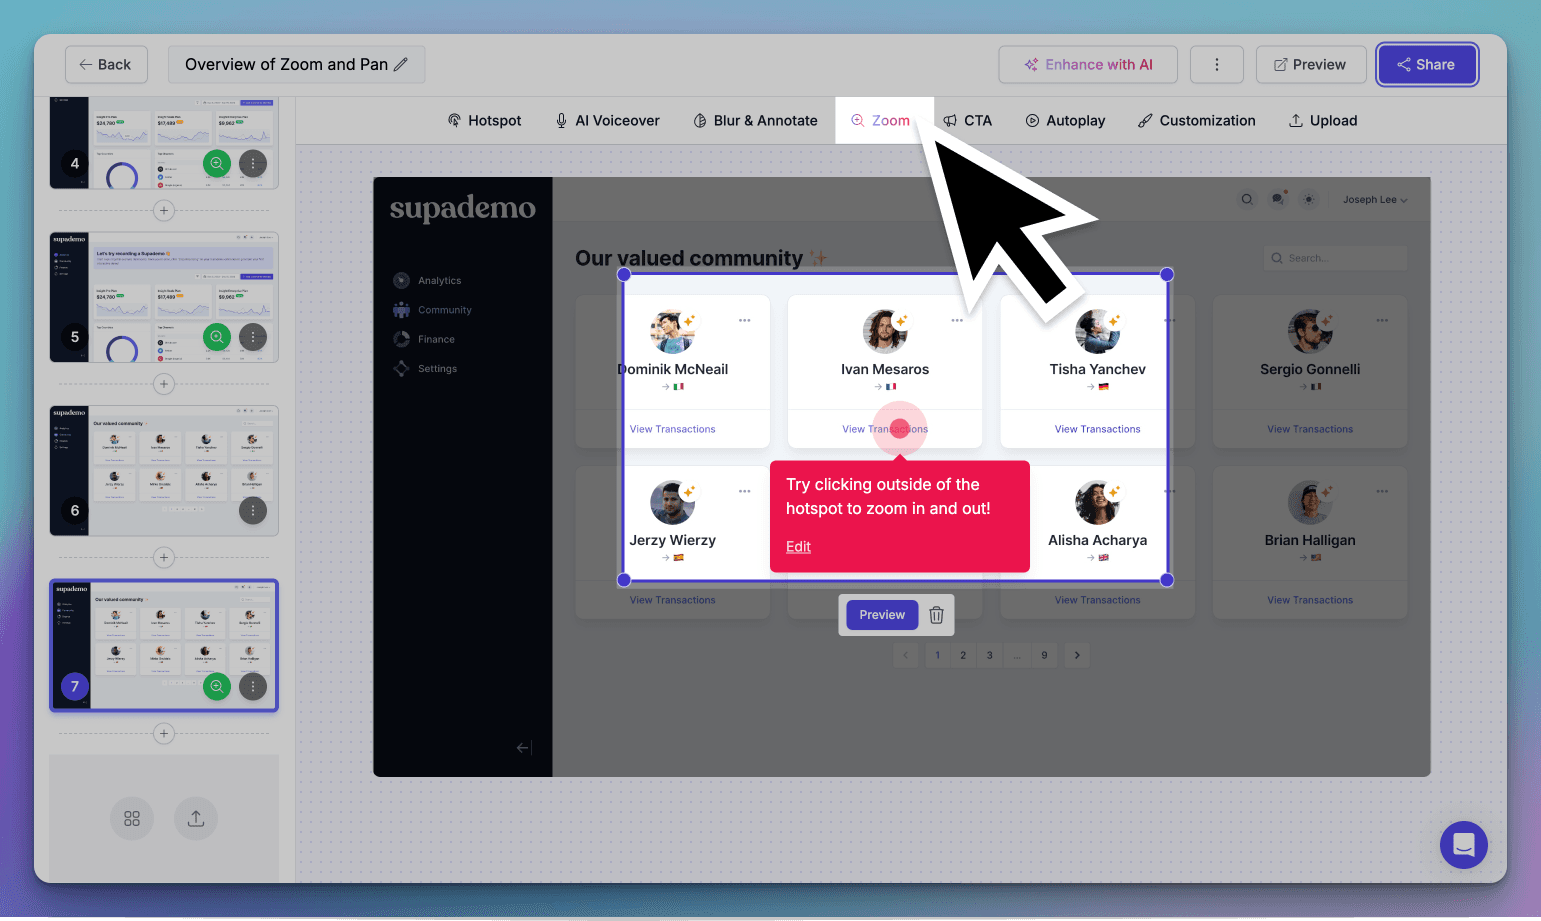Click the search magnifier icon in demo header

(x=1247, y=199)
